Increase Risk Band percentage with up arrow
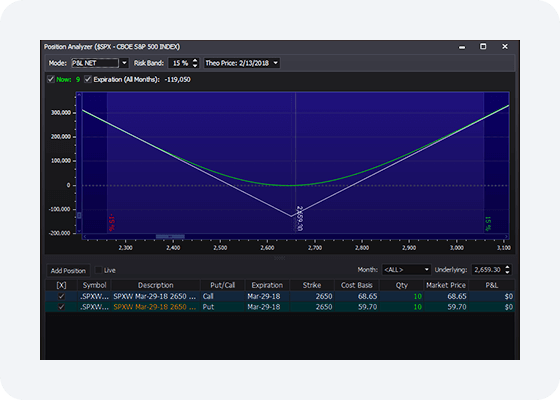 tap(195, 61)
